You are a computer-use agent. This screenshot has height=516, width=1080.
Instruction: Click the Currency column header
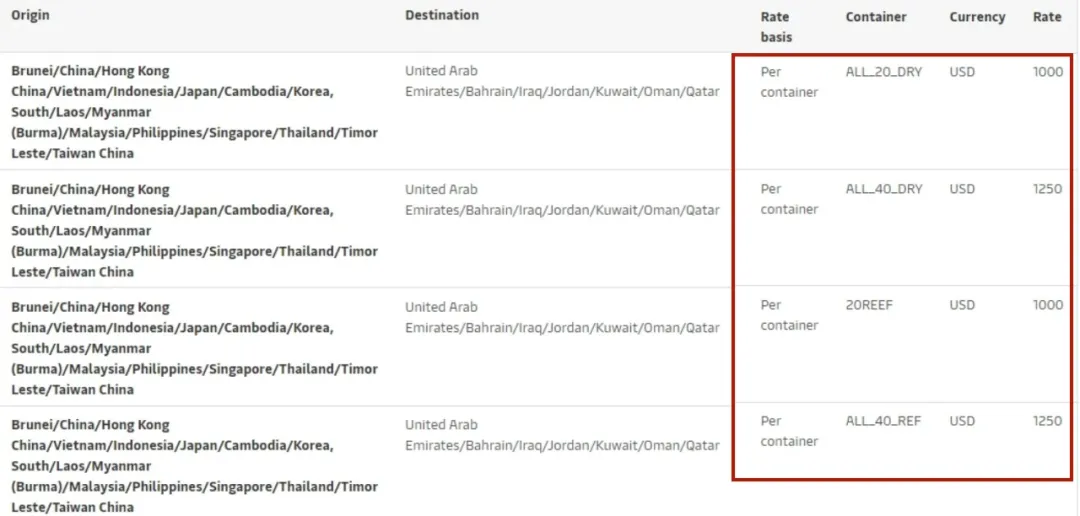click(977, 17)
